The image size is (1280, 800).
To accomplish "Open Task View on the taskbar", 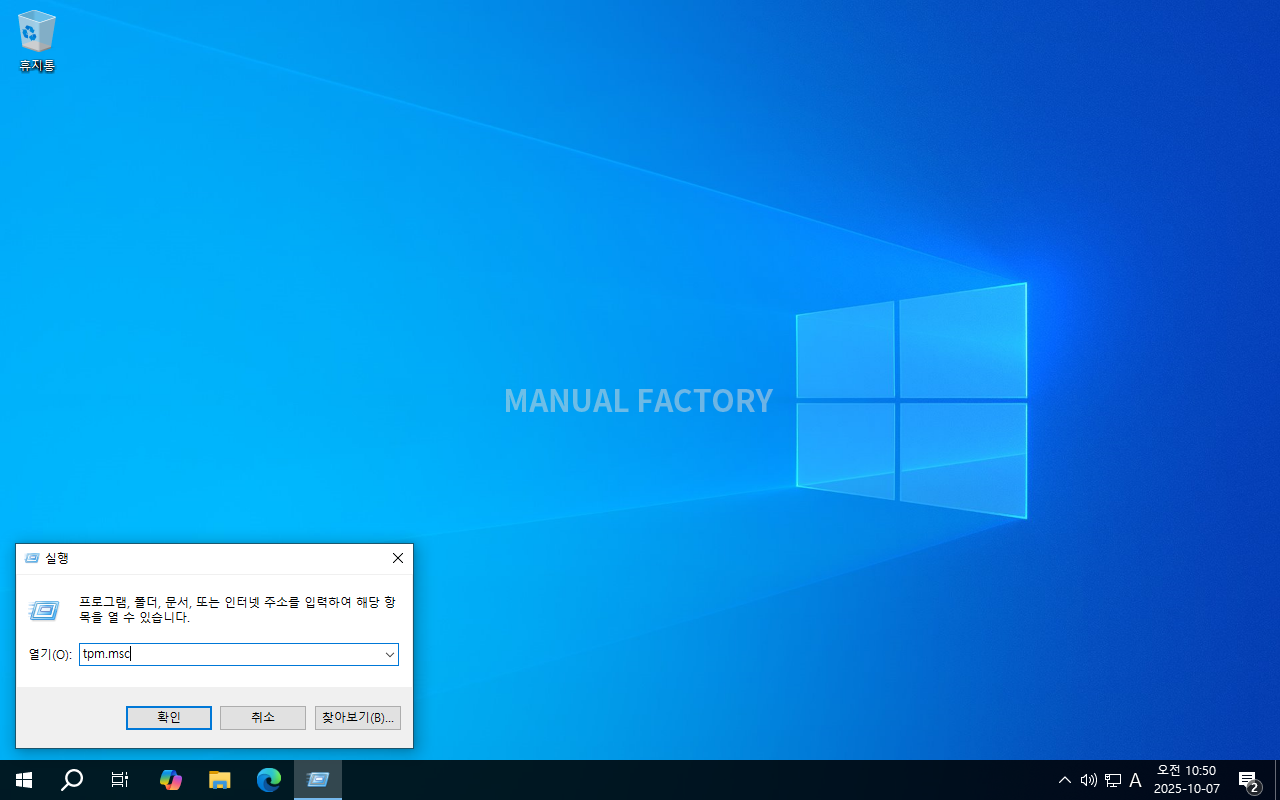I will [x=120, y=780].
